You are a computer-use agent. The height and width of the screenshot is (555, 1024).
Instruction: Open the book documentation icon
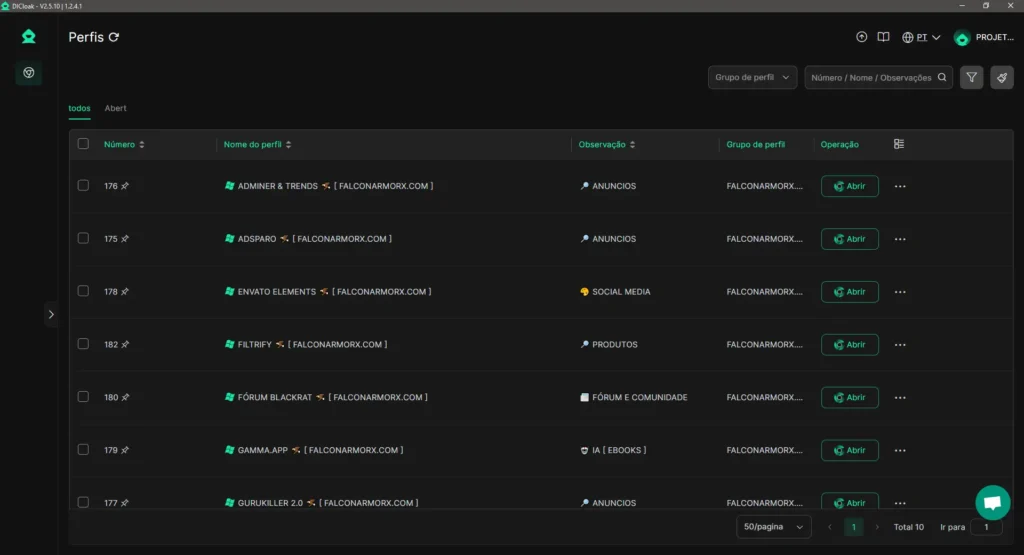[883, 37]
